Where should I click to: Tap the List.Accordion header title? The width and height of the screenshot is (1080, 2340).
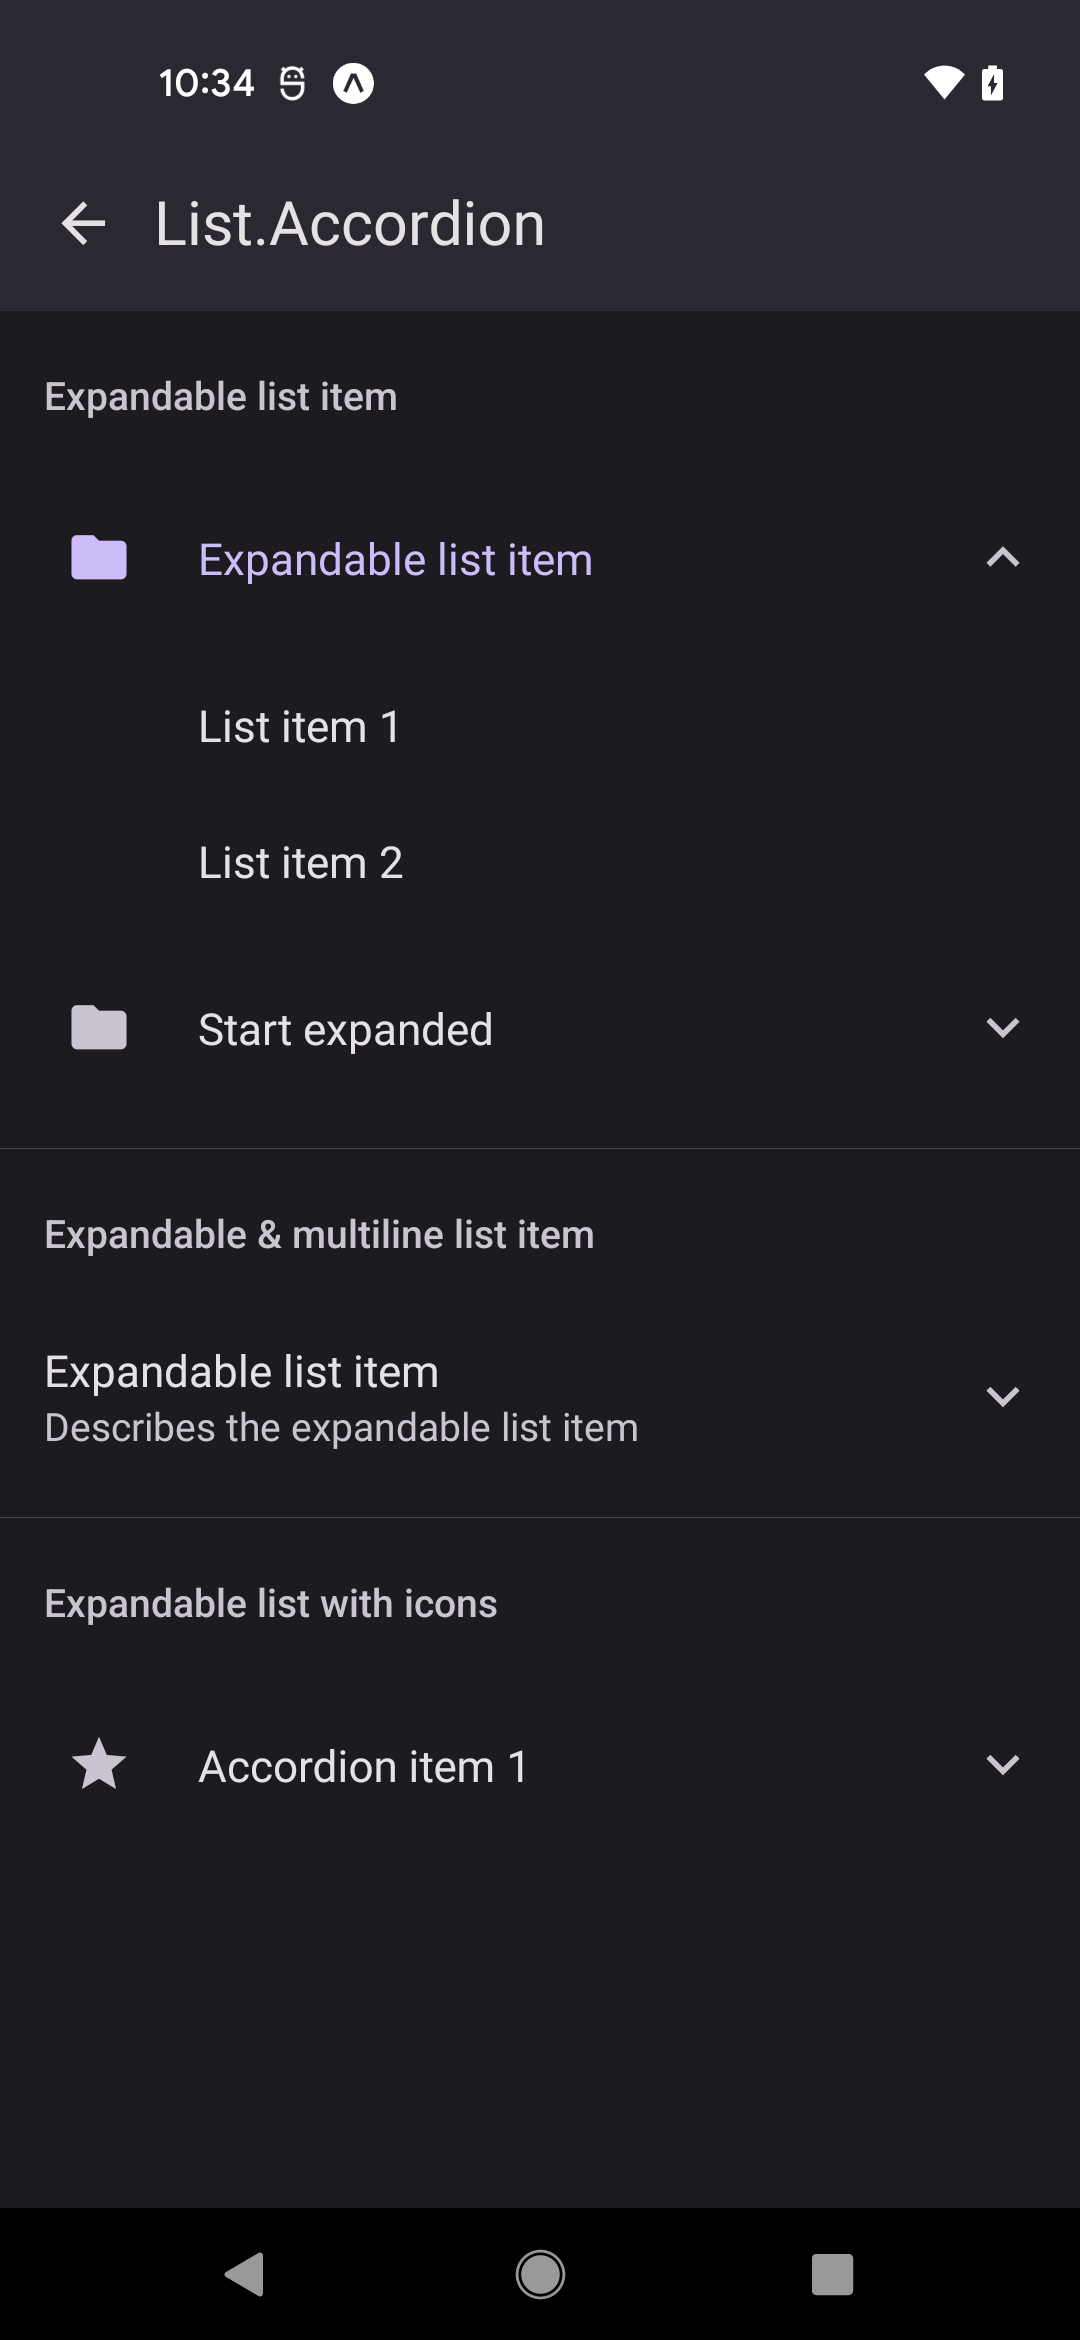pyautogui.click(x=349, y=224)
